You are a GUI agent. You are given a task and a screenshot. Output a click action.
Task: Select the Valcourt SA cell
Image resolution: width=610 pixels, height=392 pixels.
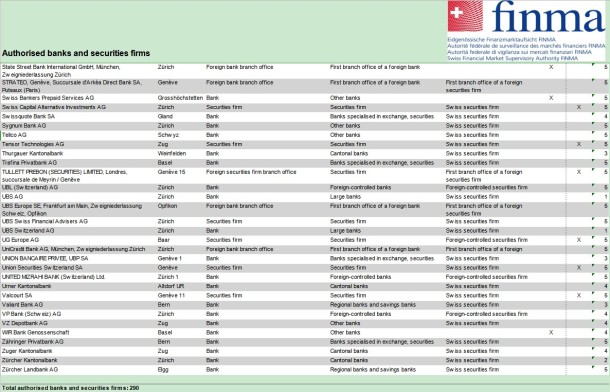[x=17, y=296]
